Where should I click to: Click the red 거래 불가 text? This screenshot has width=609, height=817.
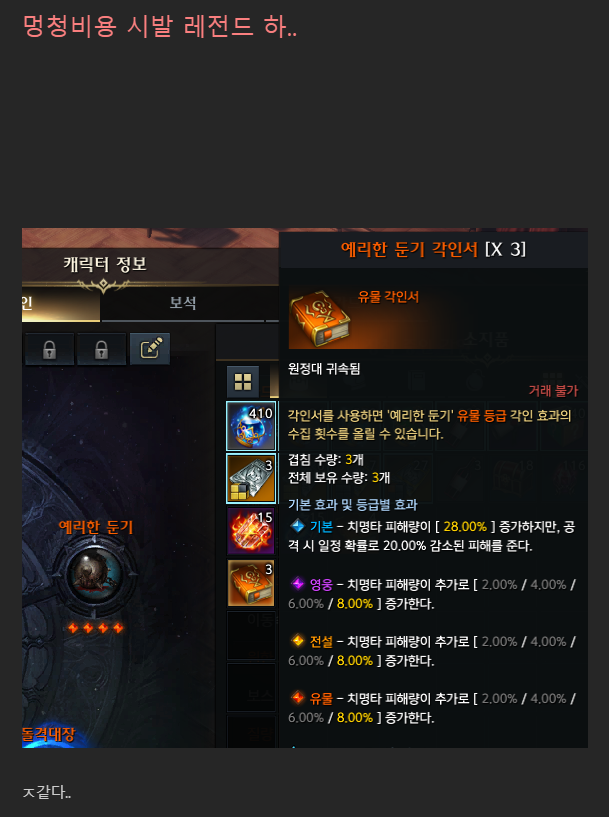point(553,391)
